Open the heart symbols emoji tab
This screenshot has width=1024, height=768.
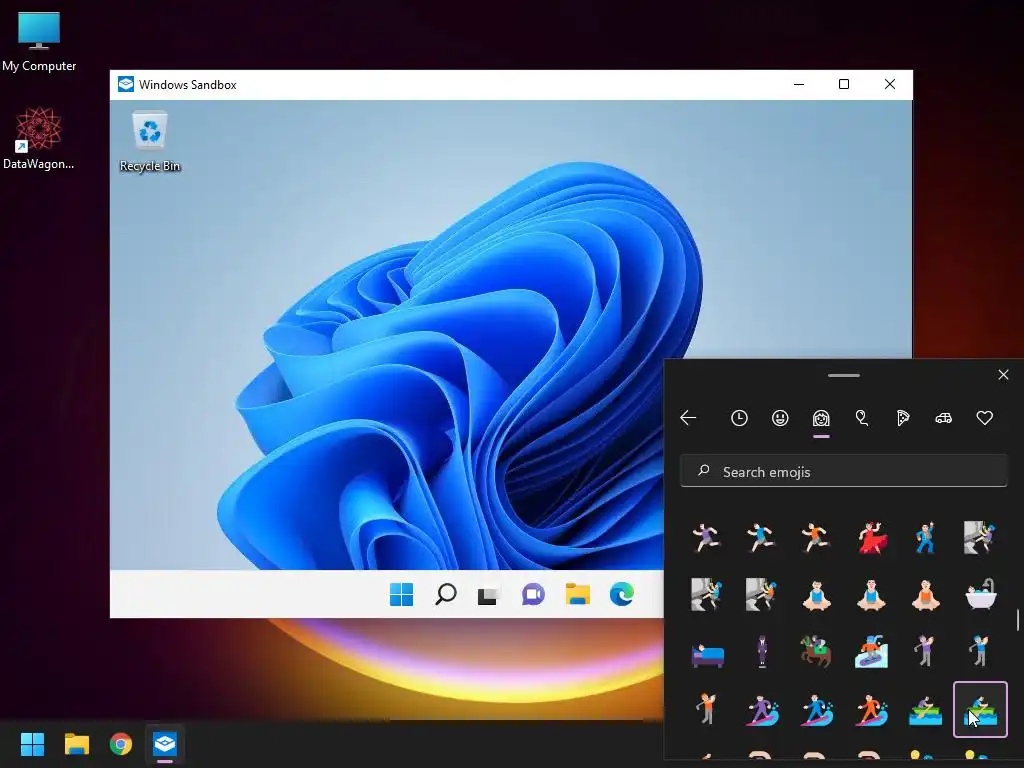(x=985, y=418)
